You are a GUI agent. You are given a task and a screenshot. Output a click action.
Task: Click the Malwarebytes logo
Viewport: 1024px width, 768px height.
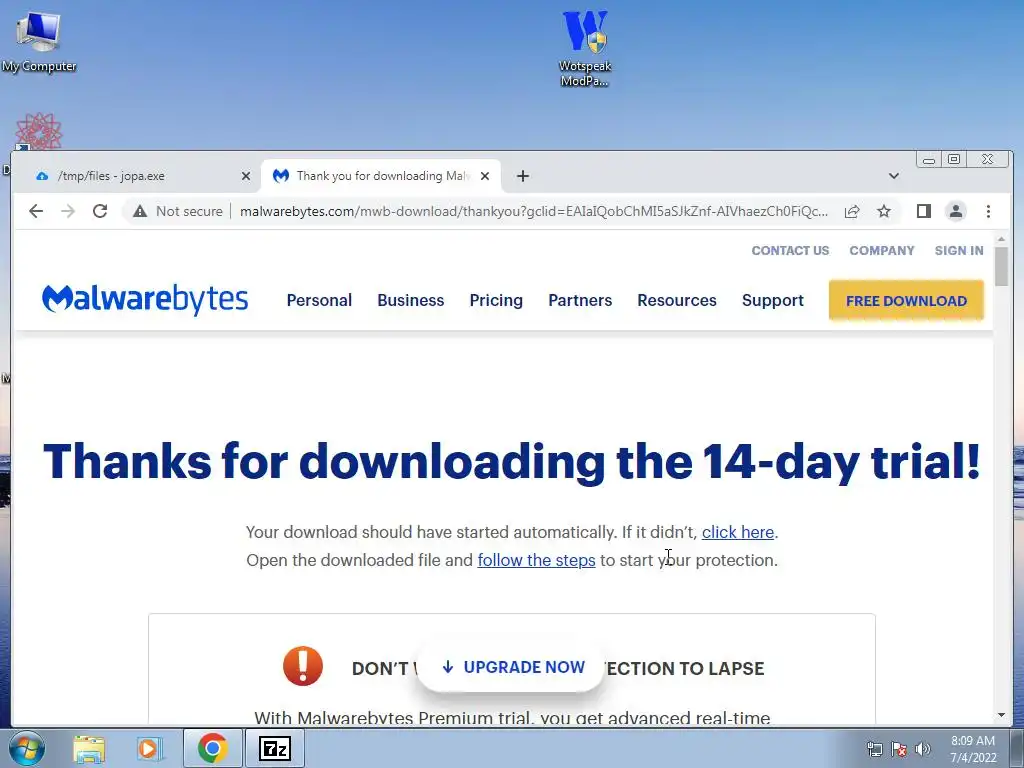coord(145,299)
